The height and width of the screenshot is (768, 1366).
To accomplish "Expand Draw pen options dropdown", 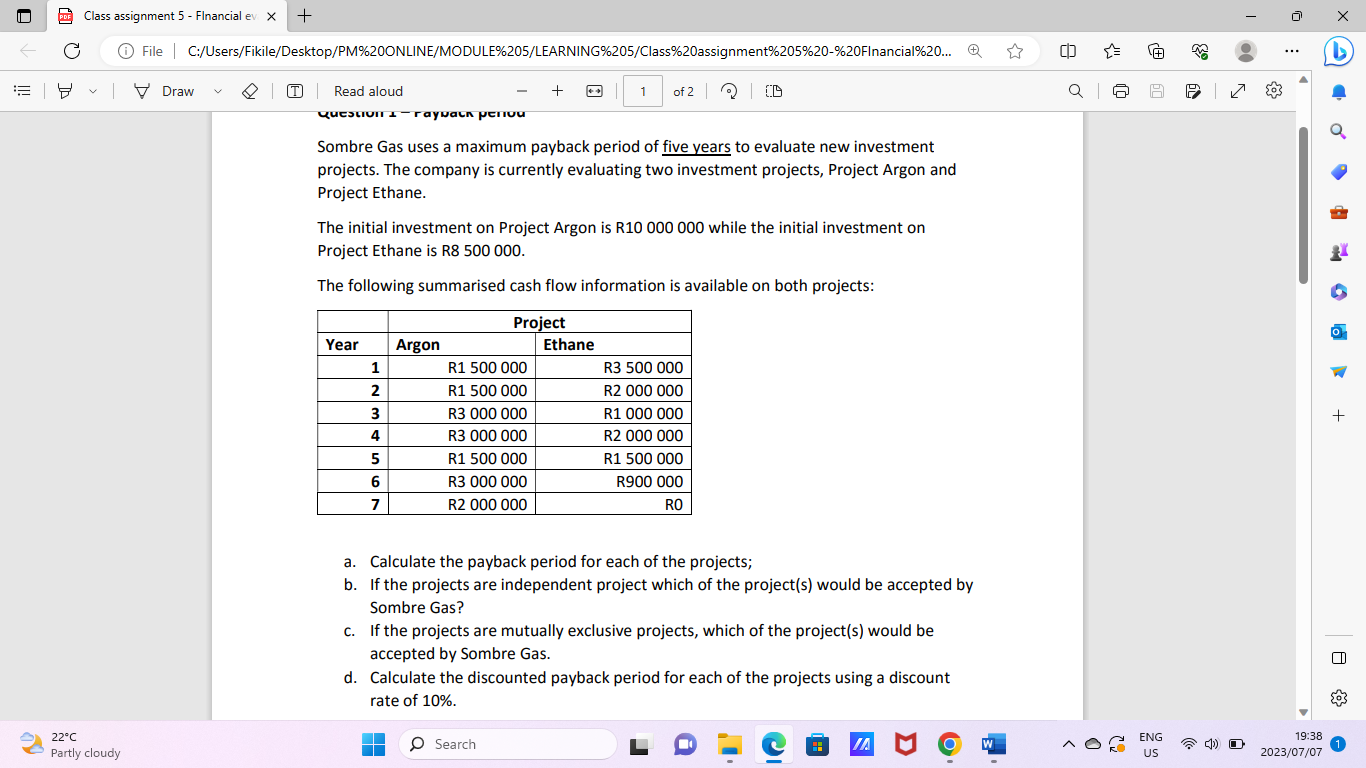I will point(218,91).
